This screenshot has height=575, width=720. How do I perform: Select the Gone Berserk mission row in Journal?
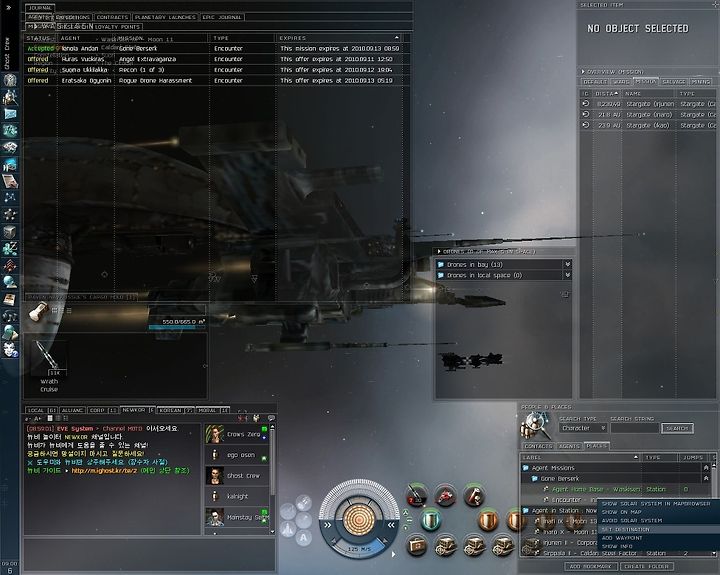click(214, 48)
